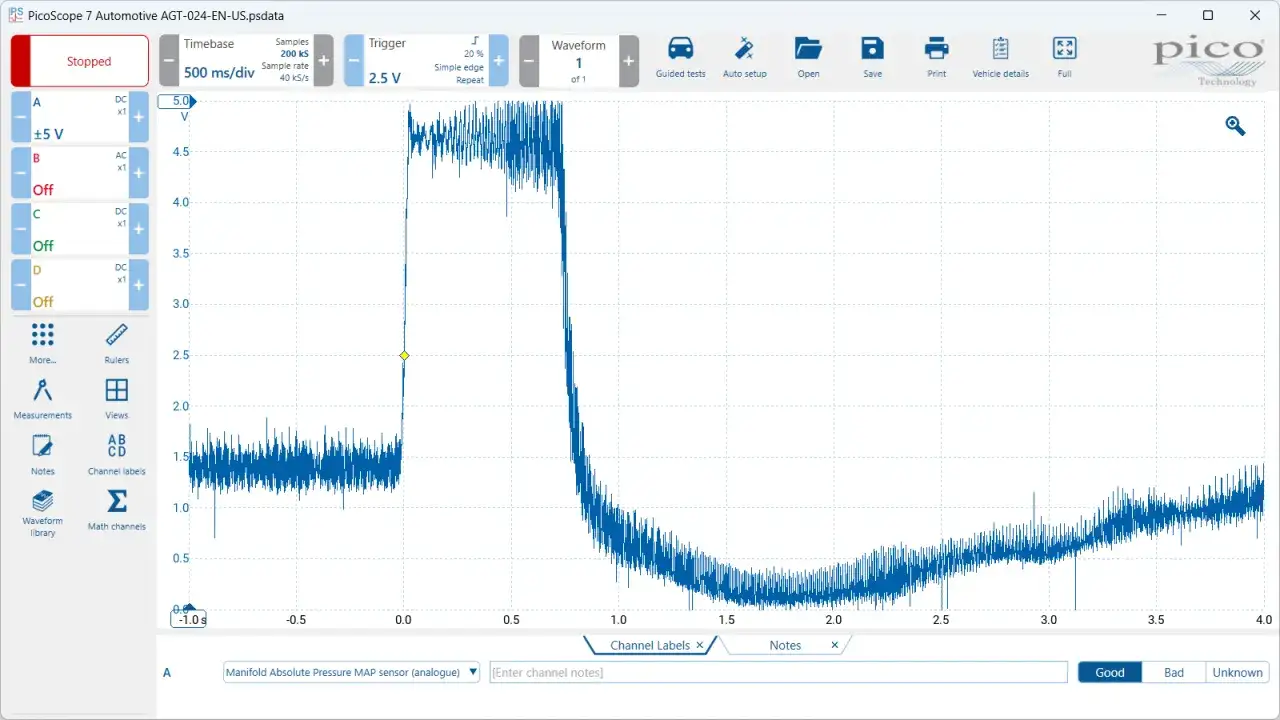Print the waveform using printer icon
The width and height of the screenshot is (1280, 720).
click(x=936, y=48)
